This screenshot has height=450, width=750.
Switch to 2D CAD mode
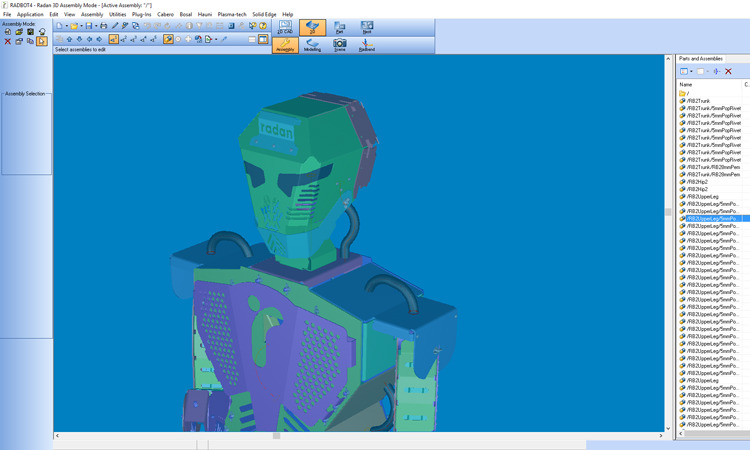click(285, 27)
